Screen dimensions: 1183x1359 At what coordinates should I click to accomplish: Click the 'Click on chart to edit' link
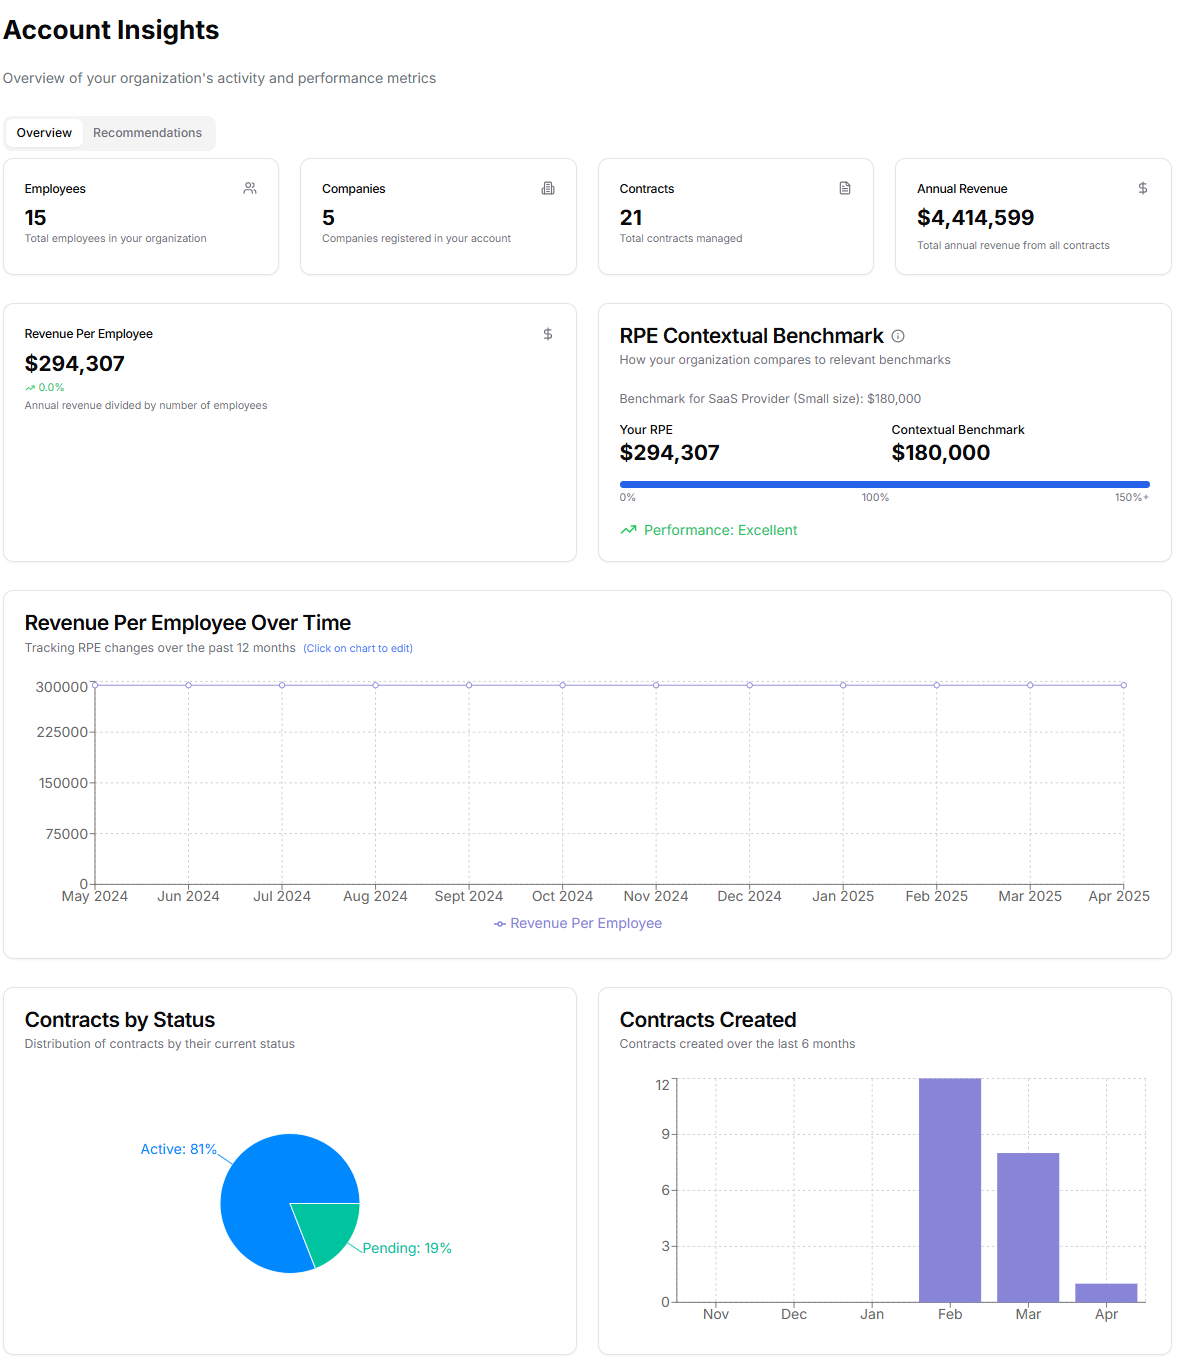[x=358, y=649]
